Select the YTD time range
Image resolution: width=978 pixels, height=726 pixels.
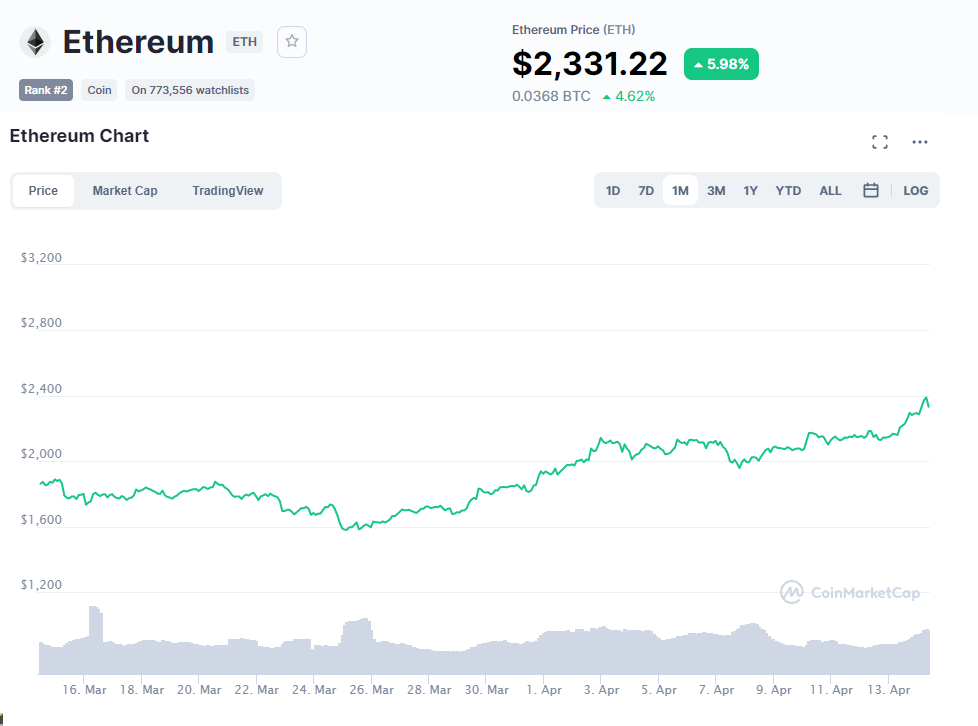pyautogui.click(x=788, y=191)
